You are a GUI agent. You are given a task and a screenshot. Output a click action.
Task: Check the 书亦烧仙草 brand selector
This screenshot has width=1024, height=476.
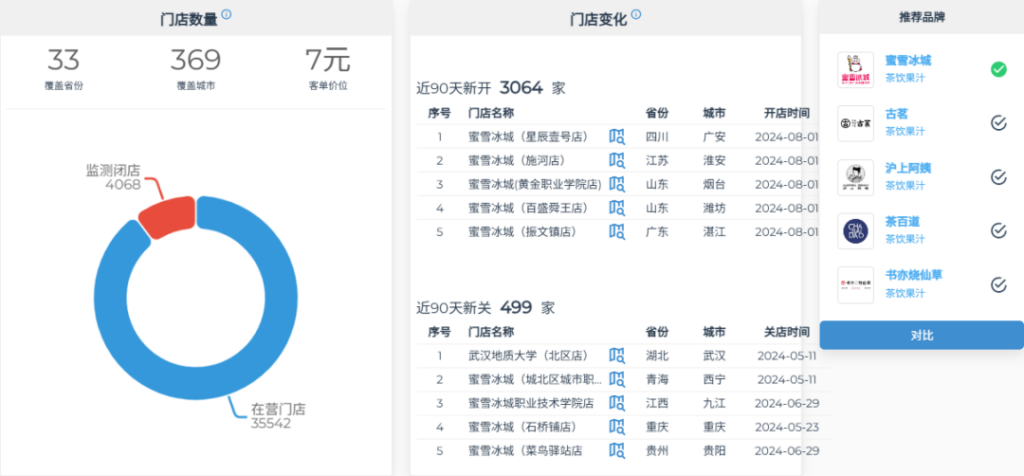(999, 284)
